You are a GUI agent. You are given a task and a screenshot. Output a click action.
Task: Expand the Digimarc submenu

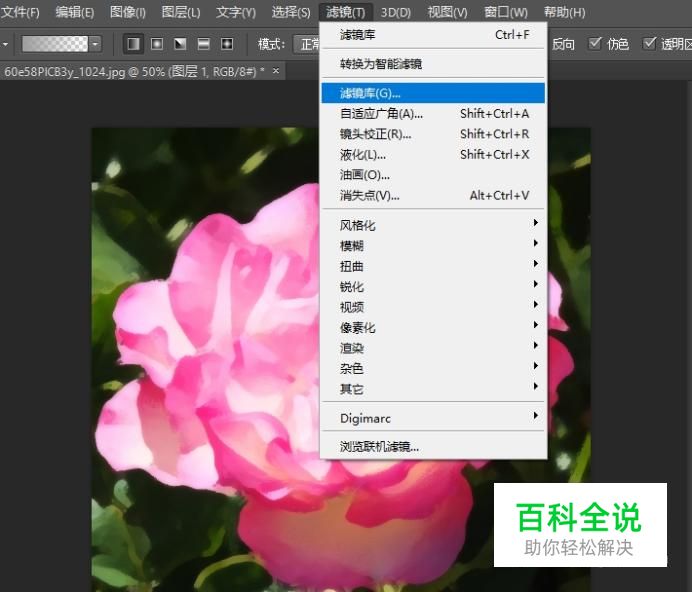point(434,418)
